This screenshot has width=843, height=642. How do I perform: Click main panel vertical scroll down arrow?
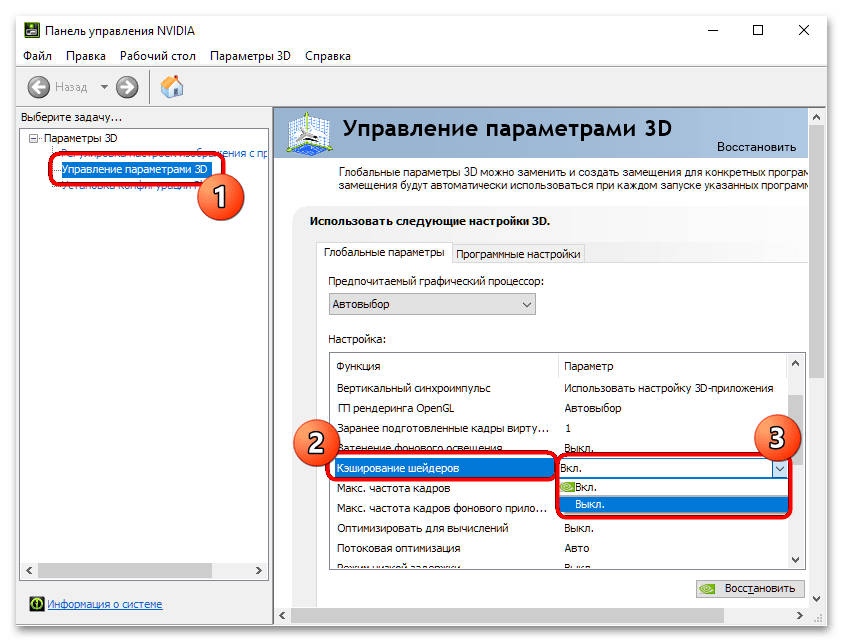tap(816, 598)
